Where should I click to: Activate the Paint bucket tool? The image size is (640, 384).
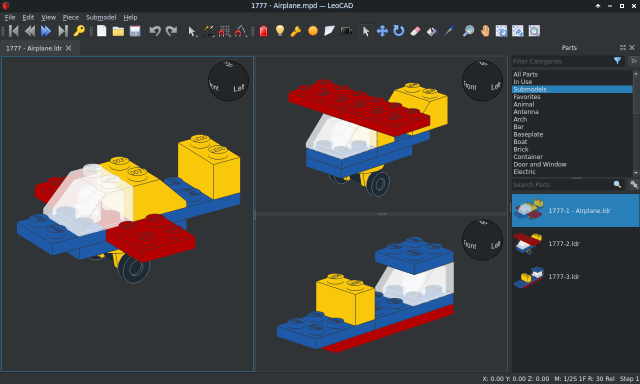pos(432,31)
